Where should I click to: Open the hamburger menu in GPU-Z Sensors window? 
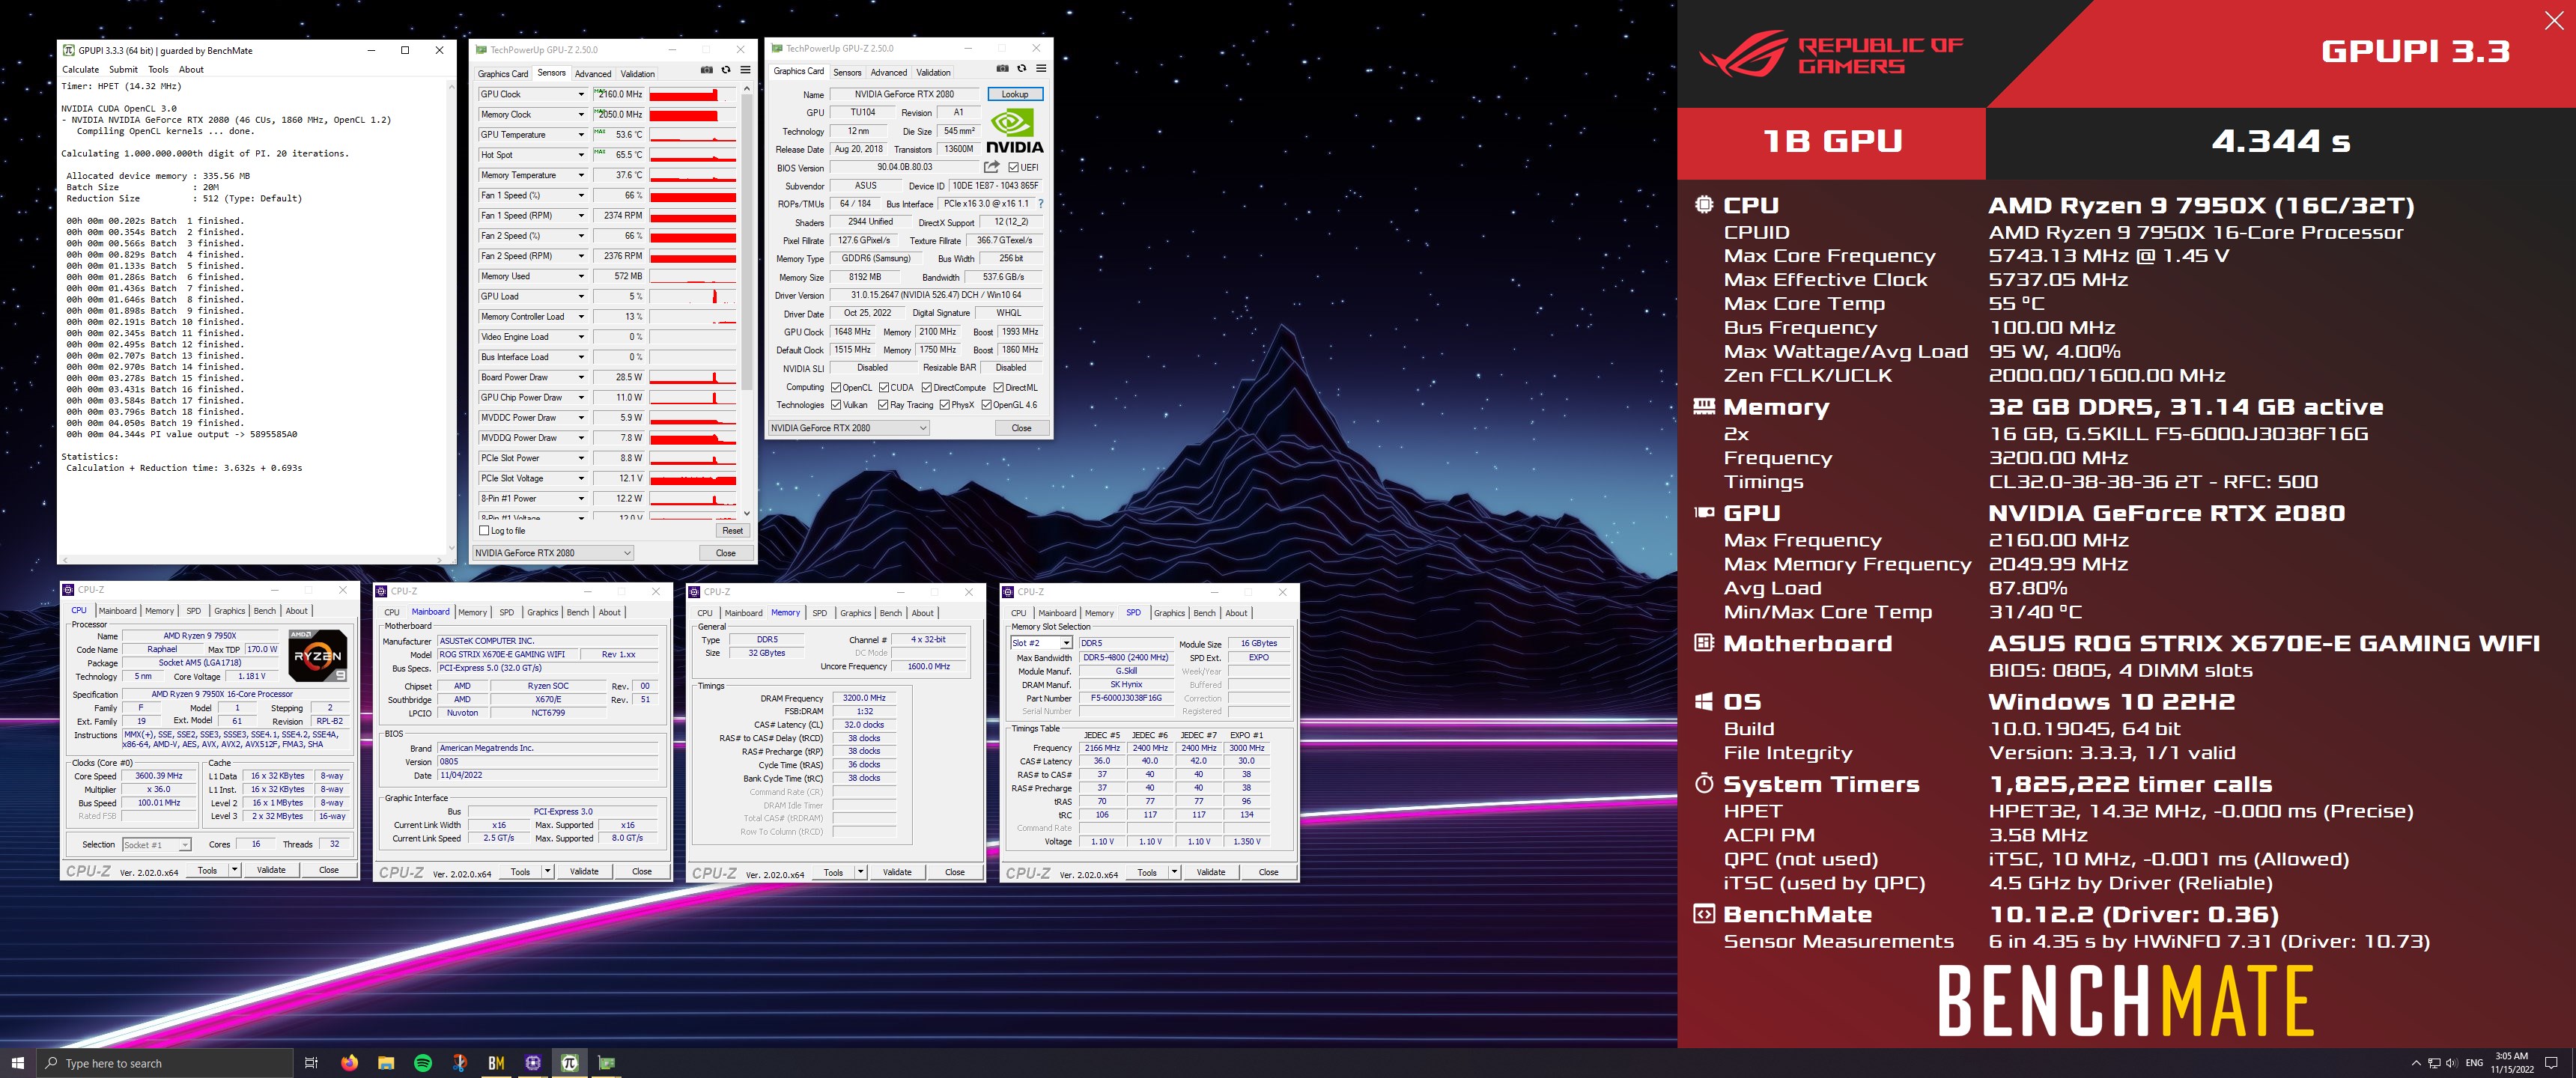[x=745, y=70]
